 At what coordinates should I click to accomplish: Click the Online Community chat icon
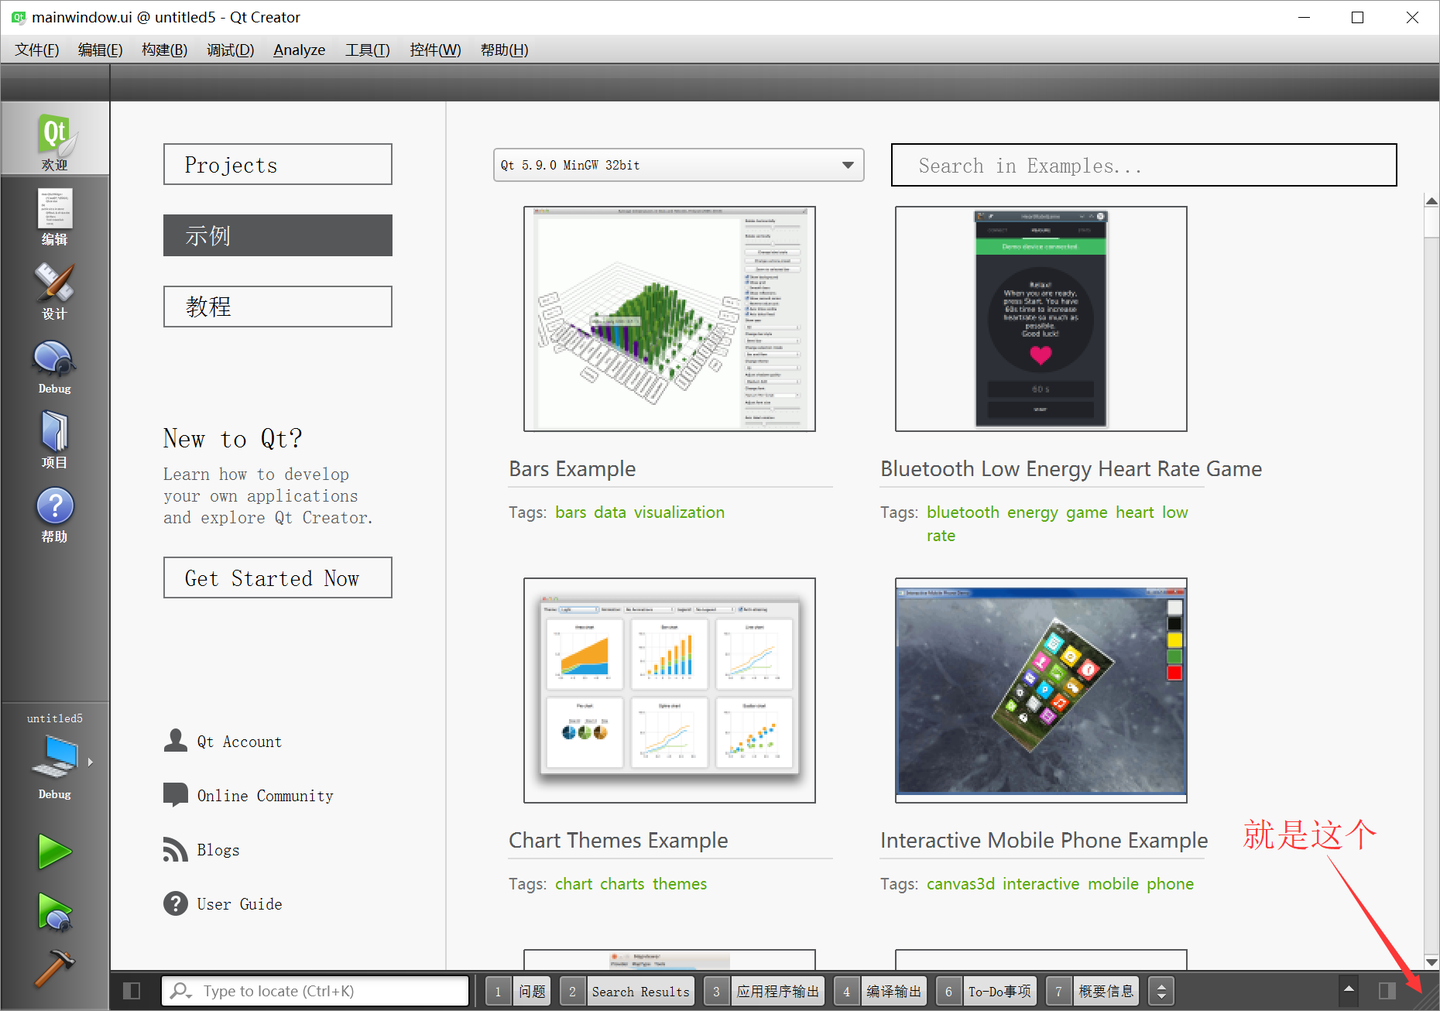pos(176,795)
